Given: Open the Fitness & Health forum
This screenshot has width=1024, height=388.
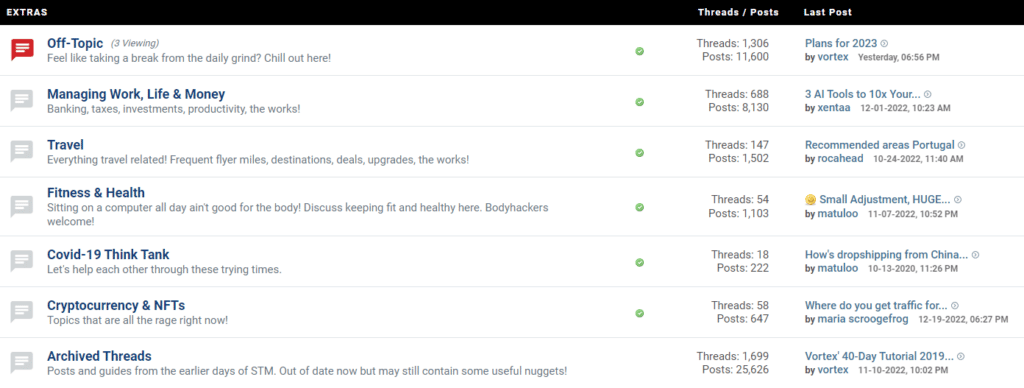Looking at the screenshot, I should (96, 193).
